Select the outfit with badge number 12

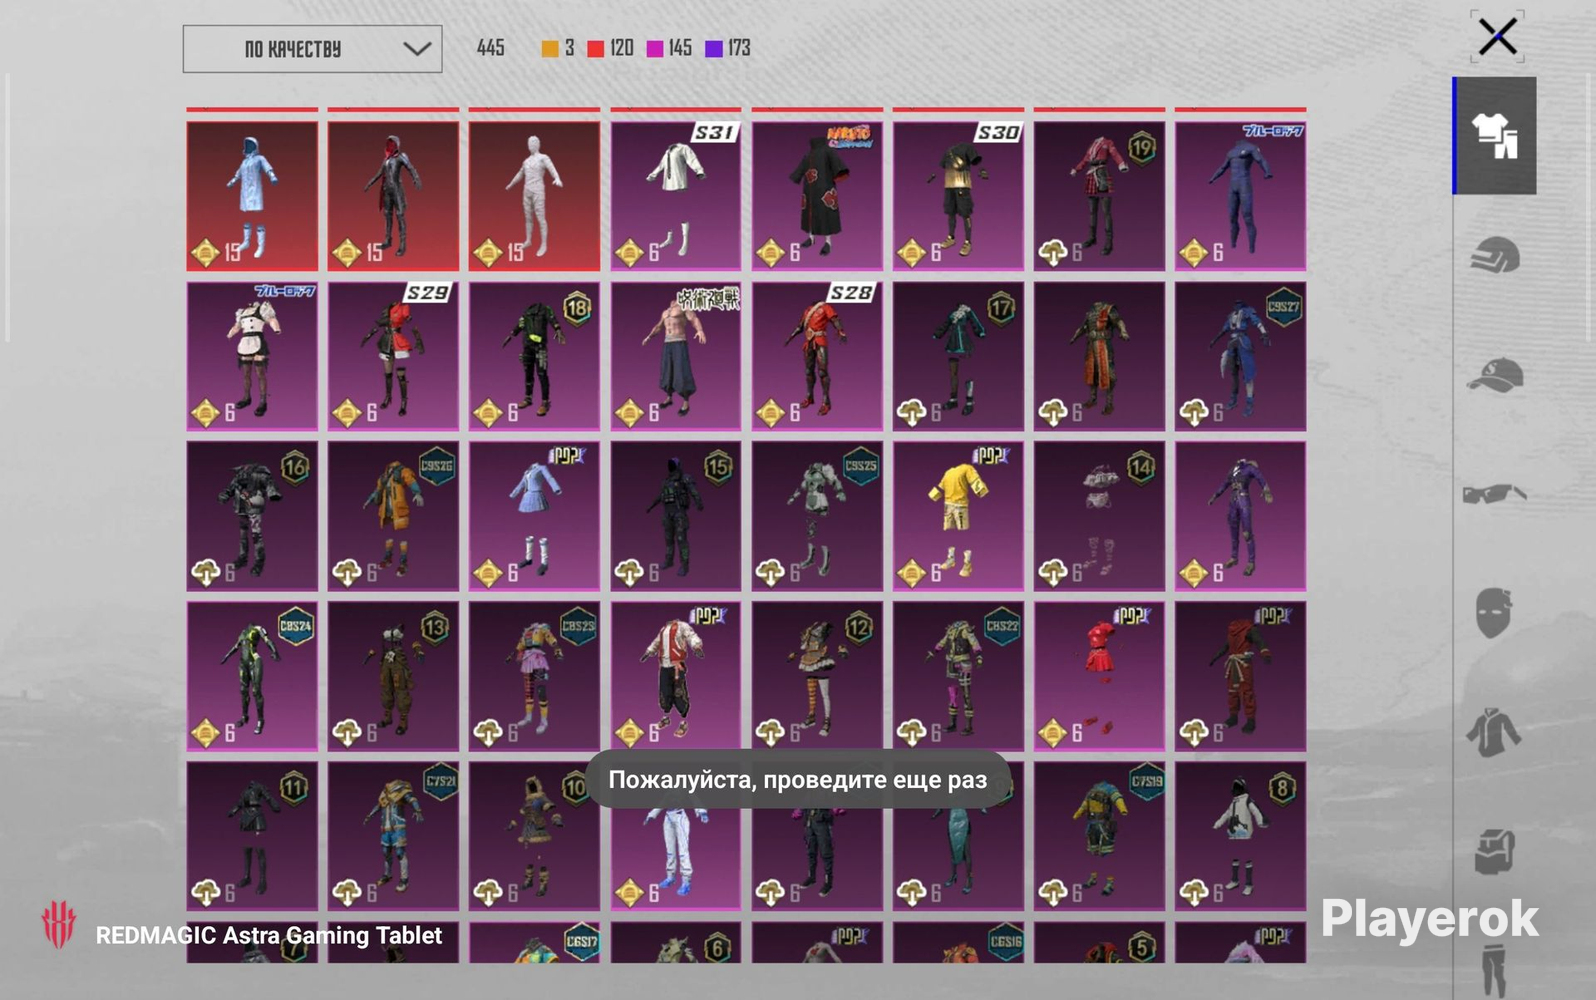coord(817,676)
